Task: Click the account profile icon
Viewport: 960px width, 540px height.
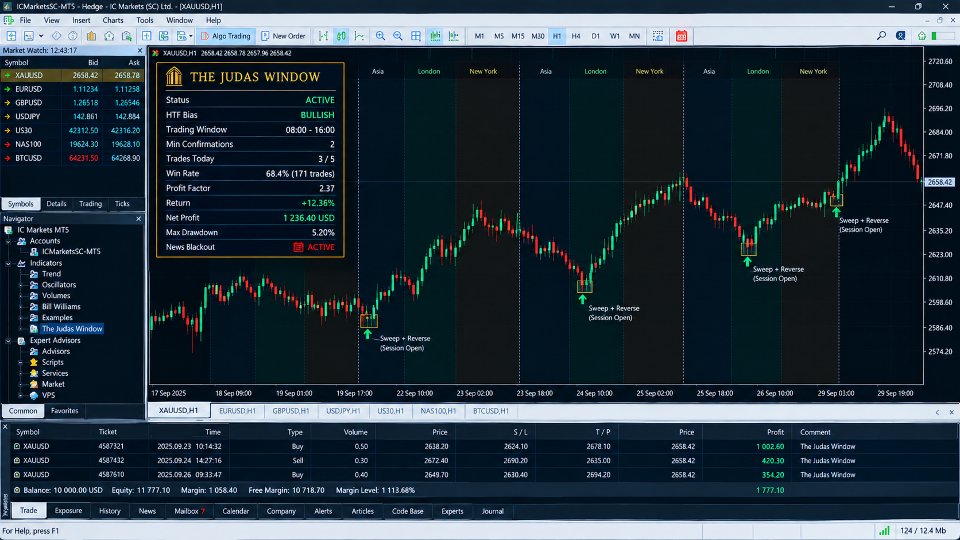Action: [901, 36]
